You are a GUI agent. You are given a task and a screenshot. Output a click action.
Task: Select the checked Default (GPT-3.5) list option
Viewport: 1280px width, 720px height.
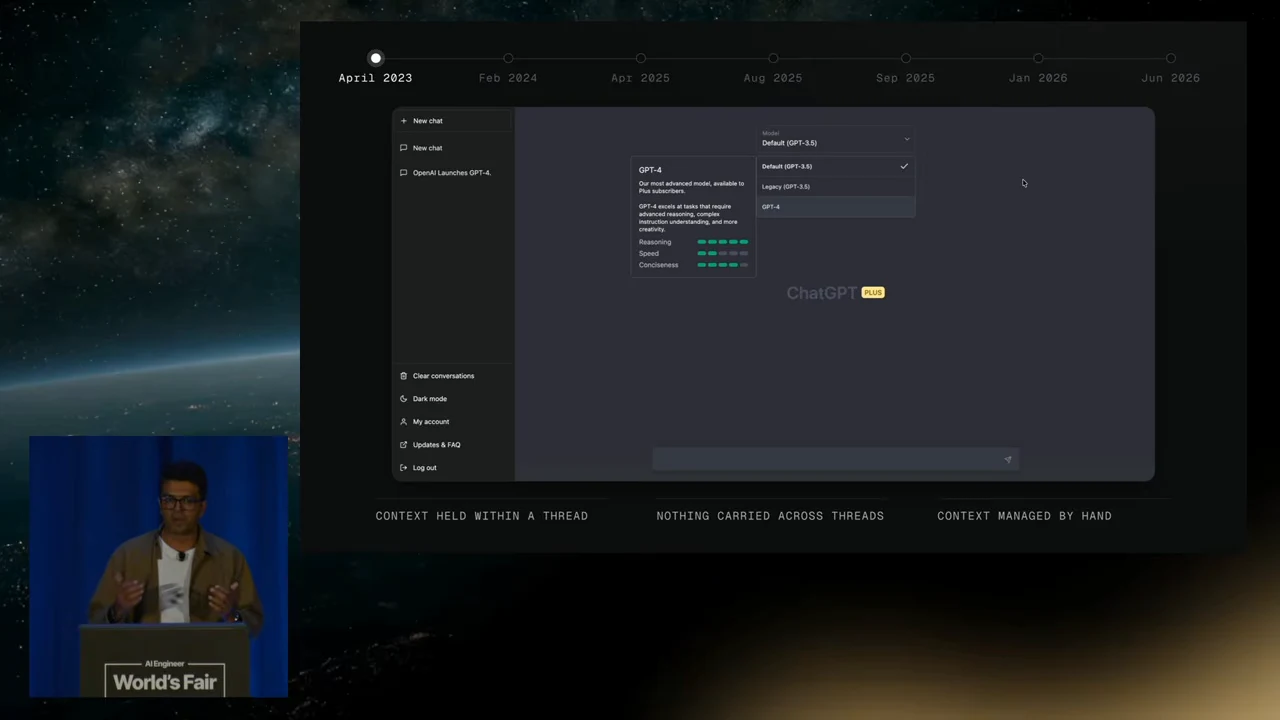coord(836,167)
